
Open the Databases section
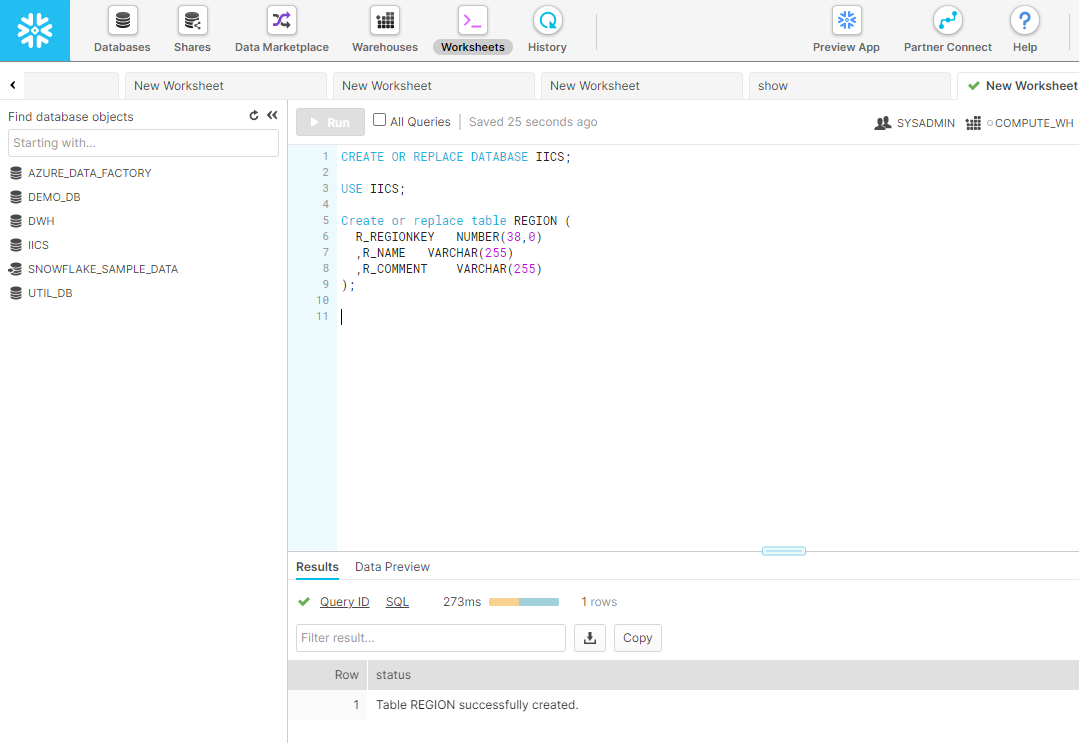point(121,30)
